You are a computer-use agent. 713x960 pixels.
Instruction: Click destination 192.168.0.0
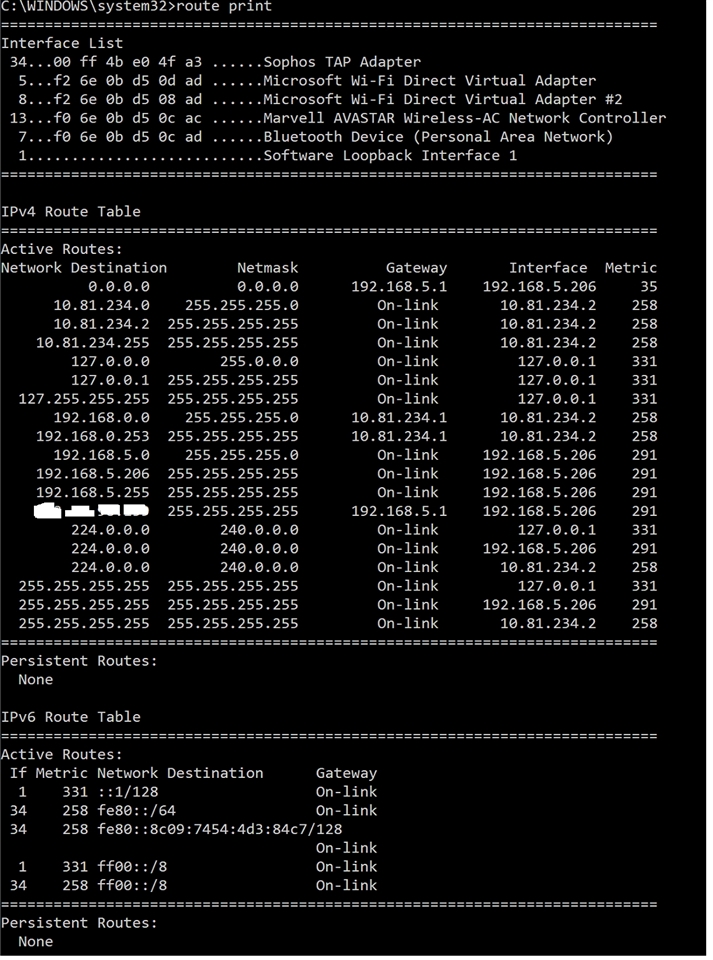point(102,418)
